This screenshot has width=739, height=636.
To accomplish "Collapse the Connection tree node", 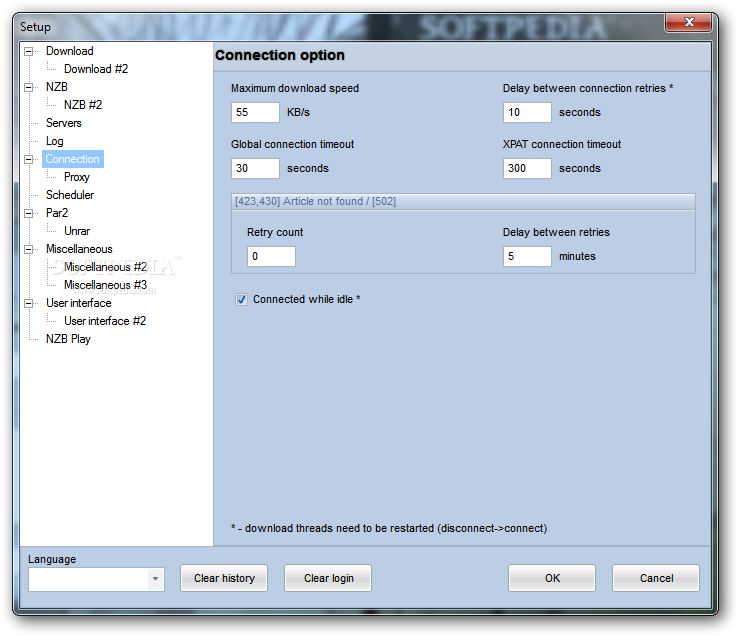I will [x=29, y=159].
